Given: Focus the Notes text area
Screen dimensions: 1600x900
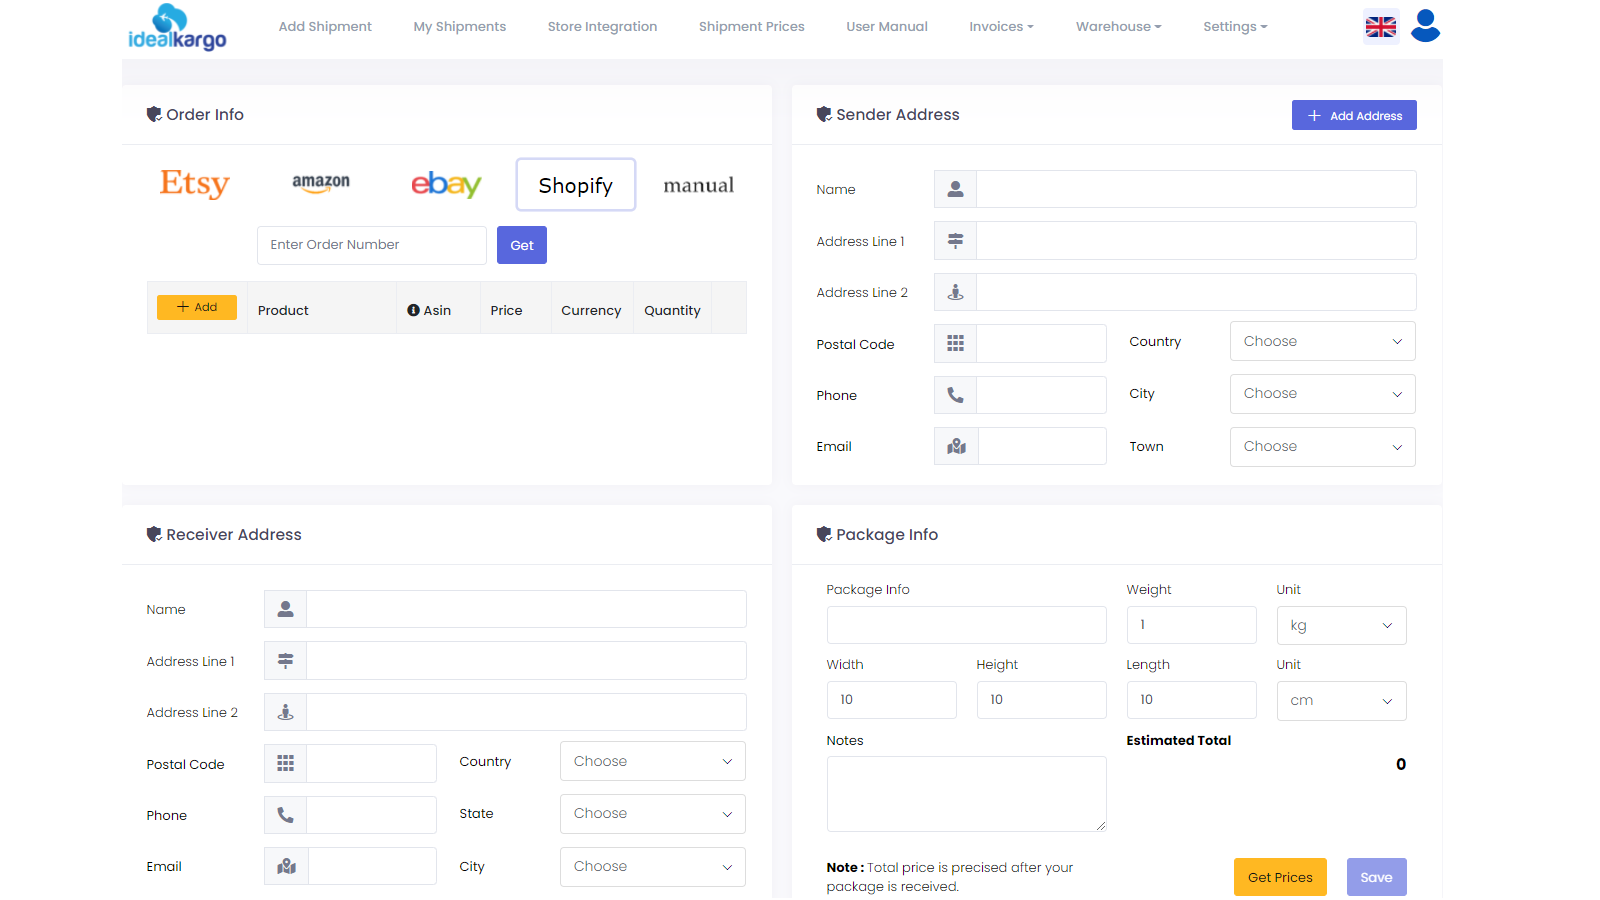Looking at the screenshot, I should pos(966,794).
